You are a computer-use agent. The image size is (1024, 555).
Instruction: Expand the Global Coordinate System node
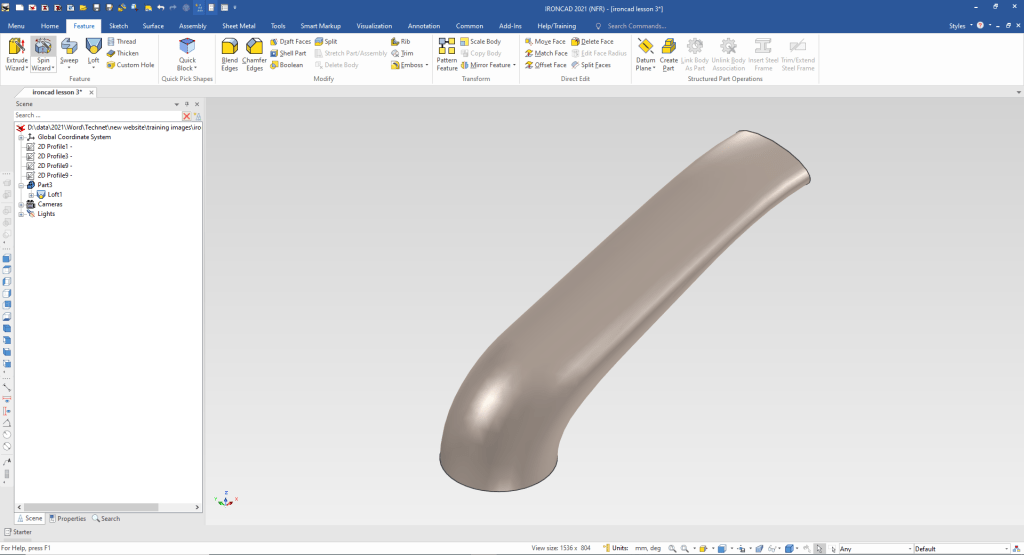pyautogui.click(x=20, y=137)
